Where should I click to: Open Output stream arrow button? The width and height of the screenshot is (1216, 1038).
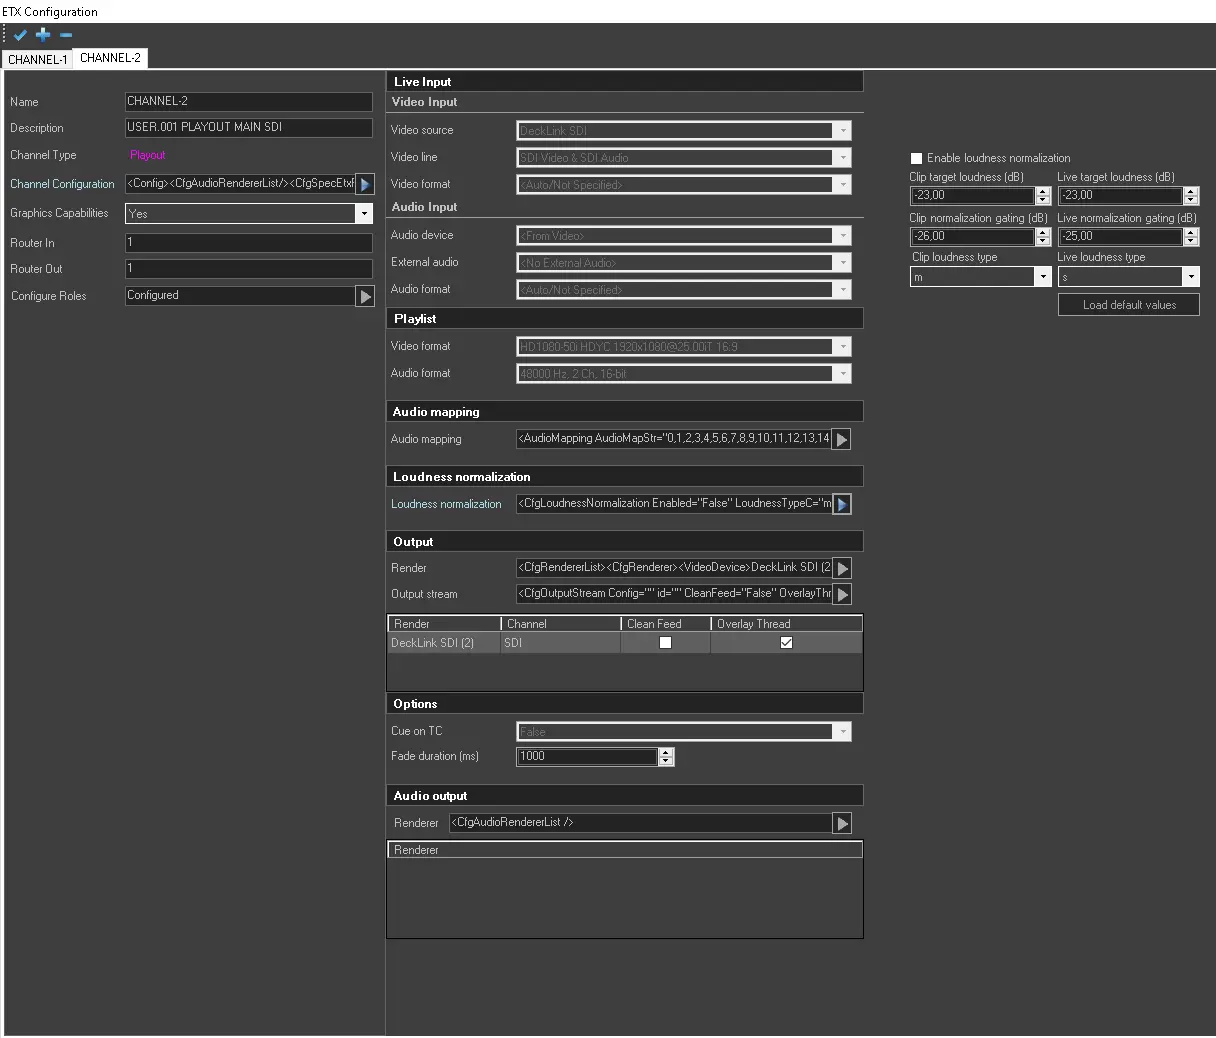point(842,594)
